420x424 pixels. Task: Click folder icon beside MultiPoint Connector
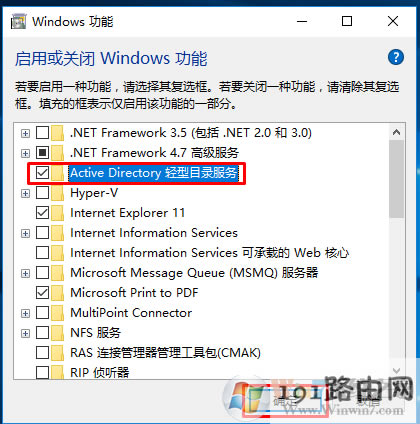[58, 313]
